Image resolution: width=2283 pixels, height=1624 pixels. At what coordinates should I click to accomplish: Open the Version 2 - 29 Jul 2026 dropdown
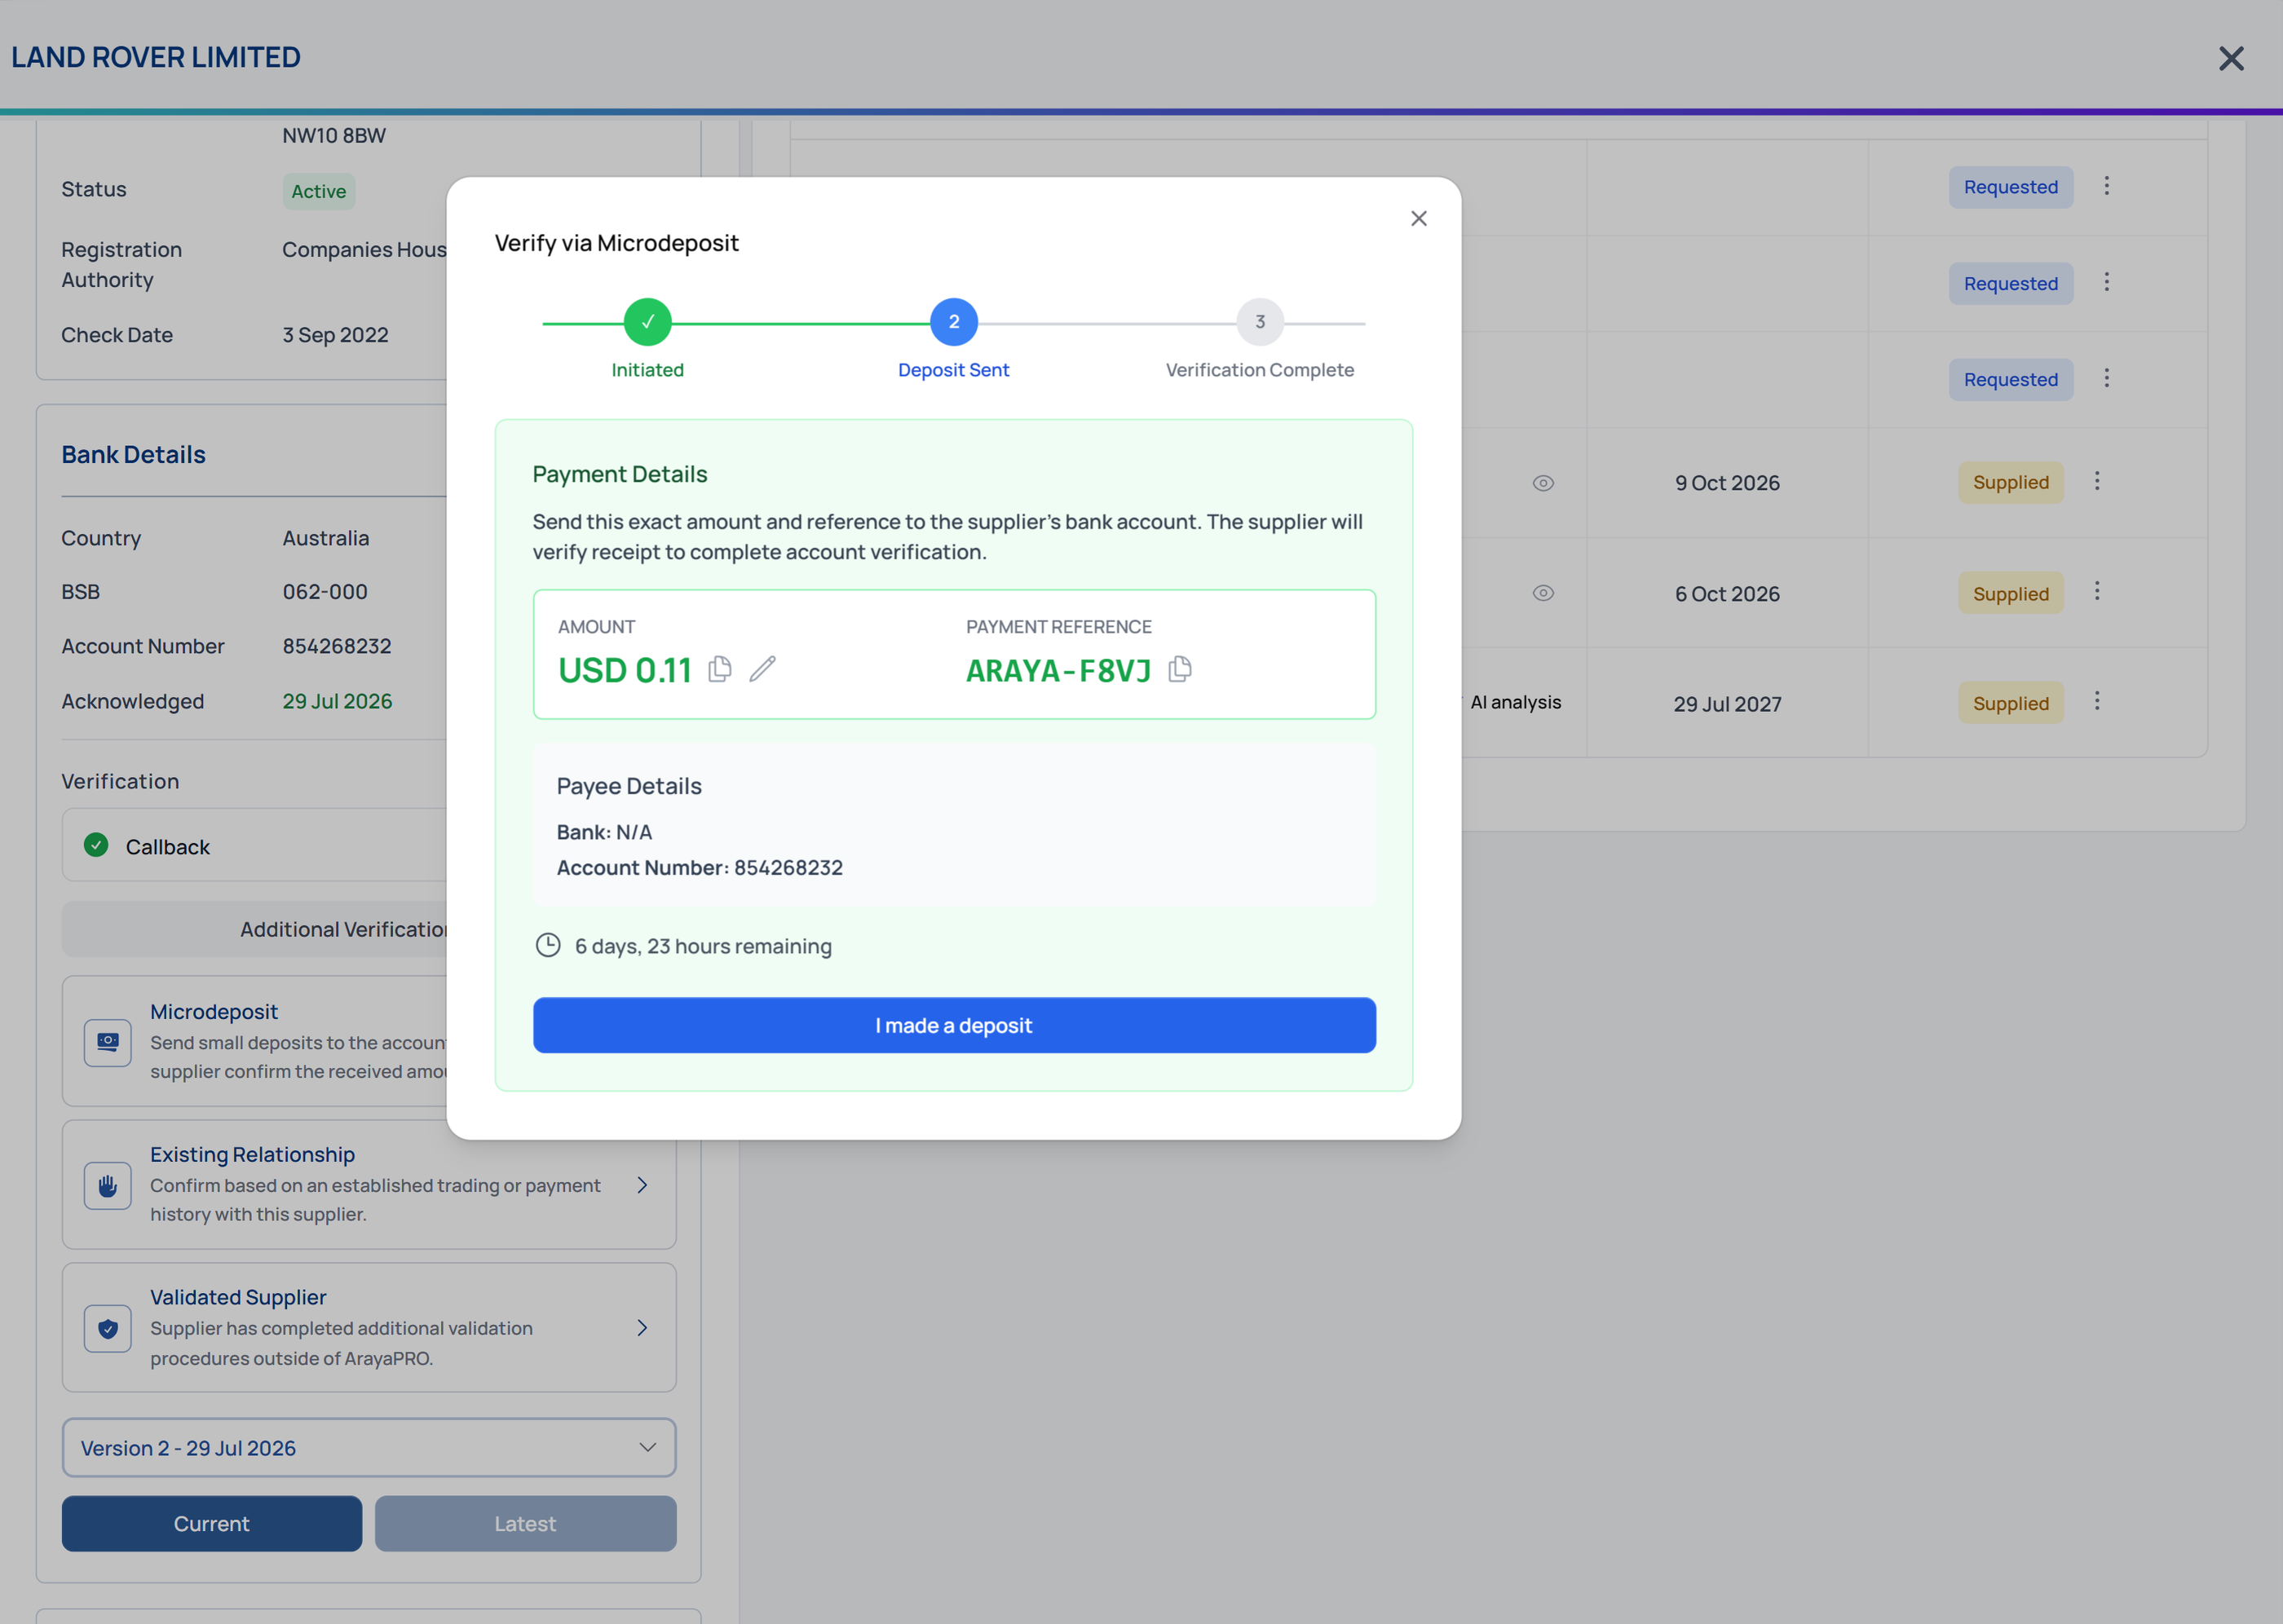click(x=369, y=1447)
